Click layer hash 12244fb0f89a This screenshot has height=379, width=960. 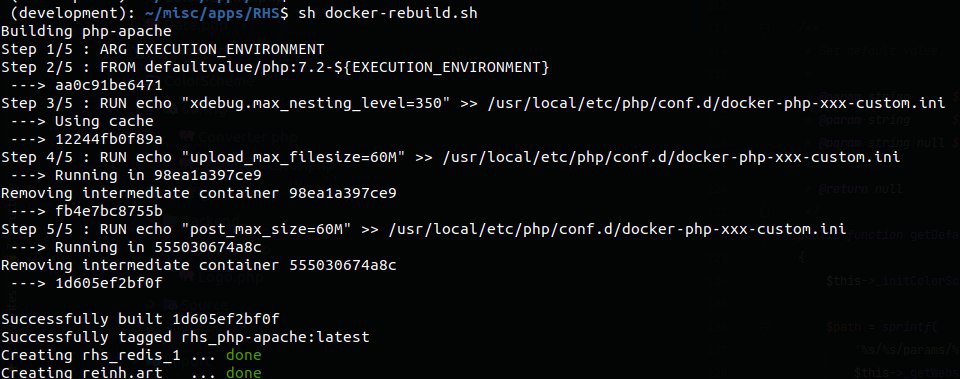(x=109, y=139)
